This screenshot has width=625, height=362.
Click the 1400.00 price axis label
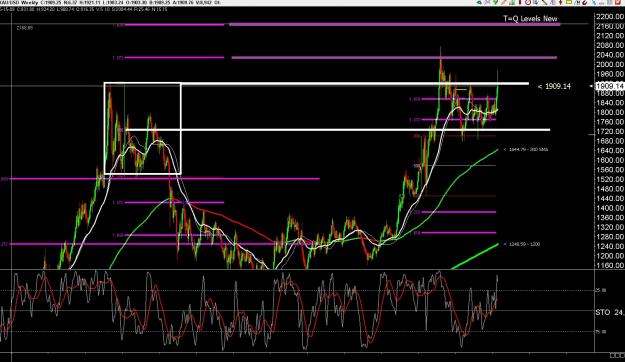click(610, 208)
